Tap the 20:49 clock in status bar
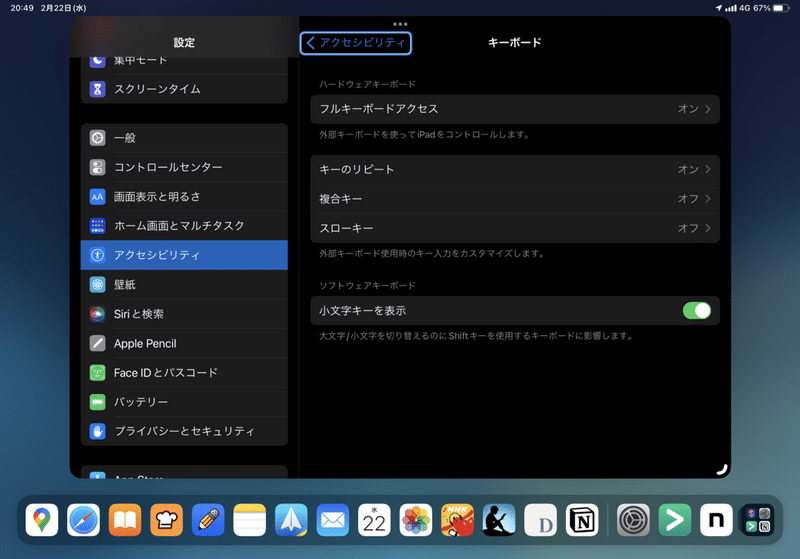The width and height of the screenshot is (800, 559). pyautogui.click(x=22, y=8)
